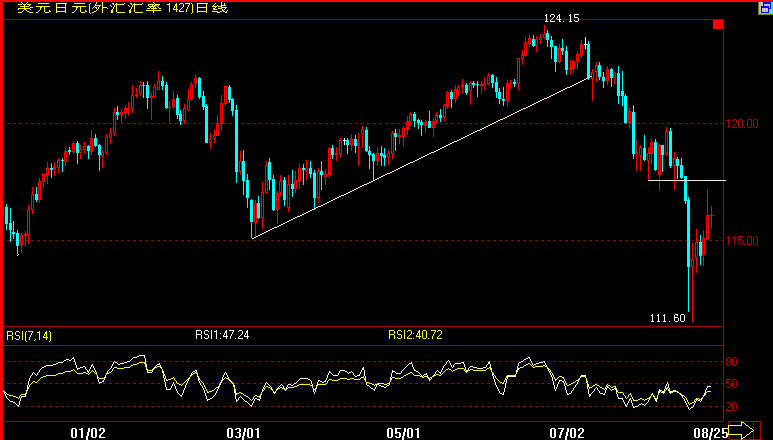The height and width of the screenshot is (440, 773).
Task: Click the small red box beside yellow arrow
Action: pos(759,431)
